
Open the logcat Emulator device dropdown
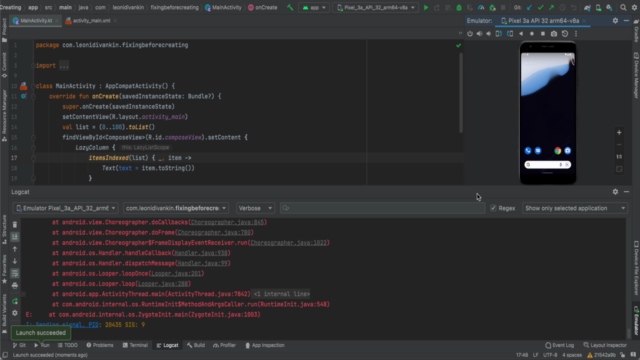[x=65, y=208]
